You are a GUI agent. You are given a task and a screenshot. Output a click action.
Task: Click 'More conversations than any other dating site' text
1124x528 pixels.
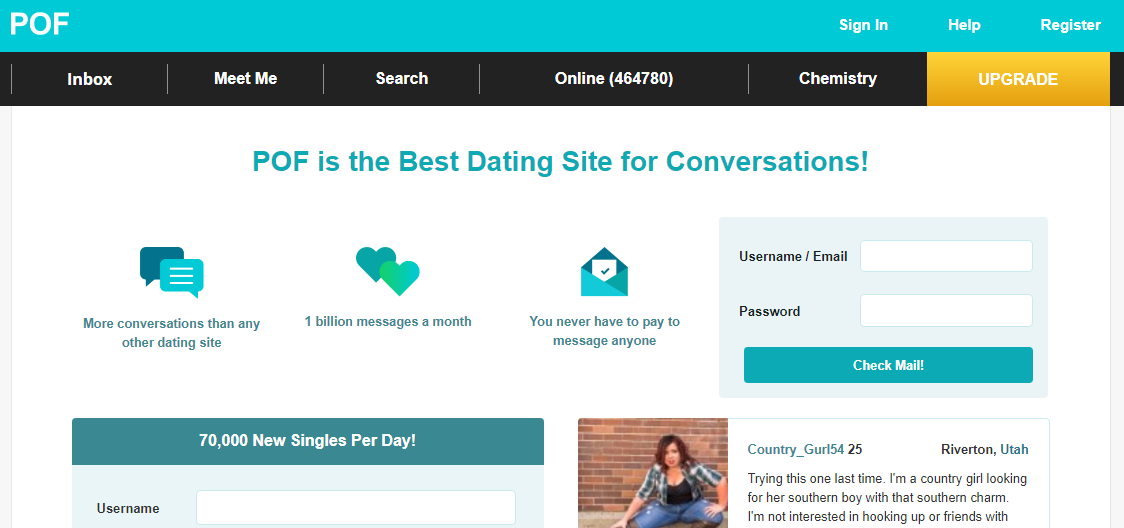[x=171, y=332]
